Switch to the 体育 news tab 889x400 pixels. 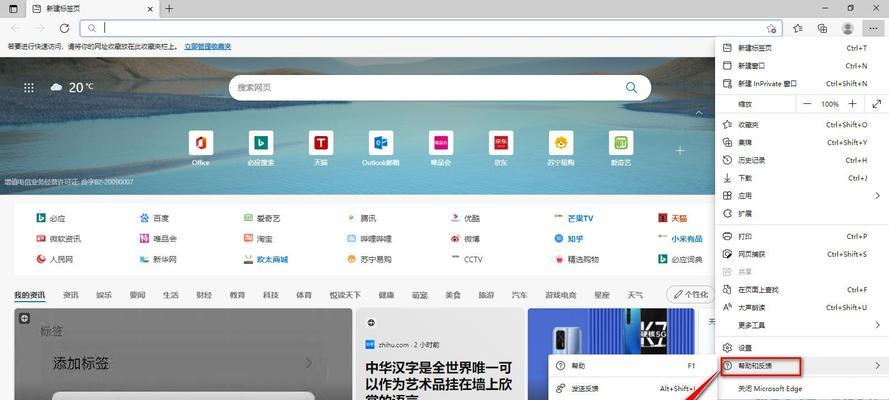click(x=304, y=295)
